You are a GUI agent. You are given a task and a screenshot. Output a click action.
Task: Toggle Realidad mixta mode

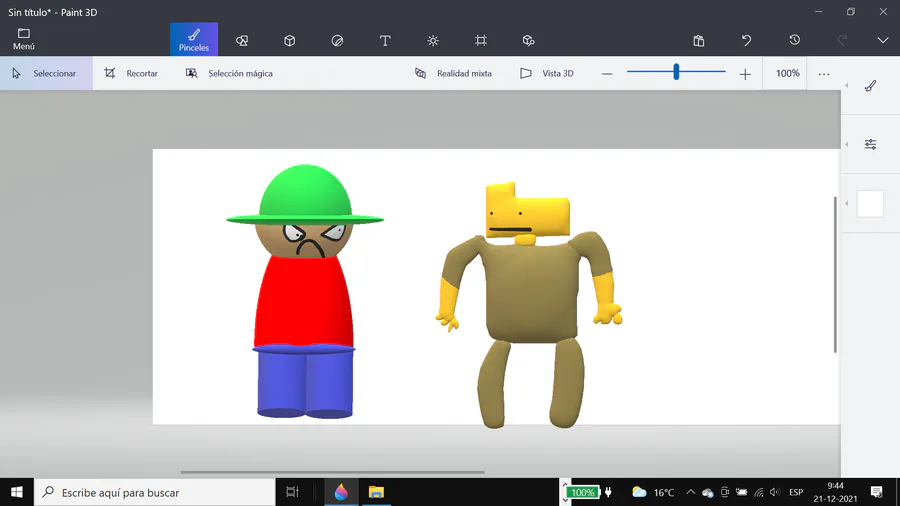pos(454,73)
